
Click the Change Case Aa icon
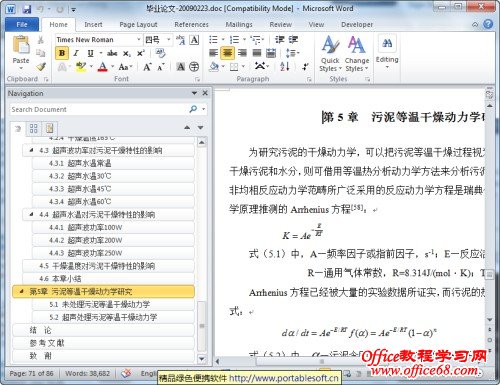124,67
